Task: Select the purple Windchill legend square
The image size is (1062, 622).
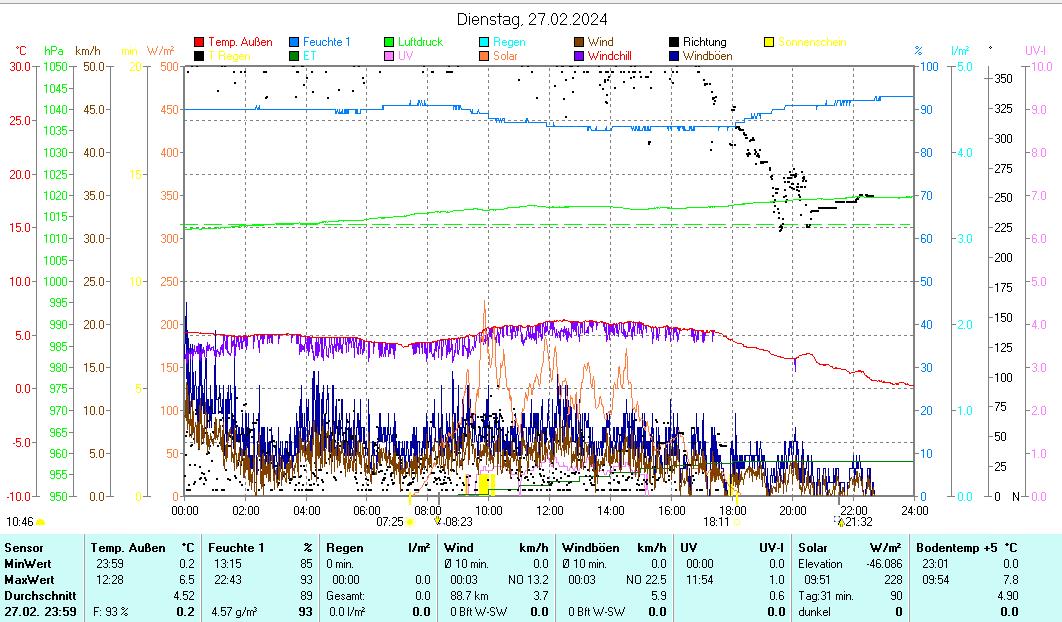Action: pos(579,57)
